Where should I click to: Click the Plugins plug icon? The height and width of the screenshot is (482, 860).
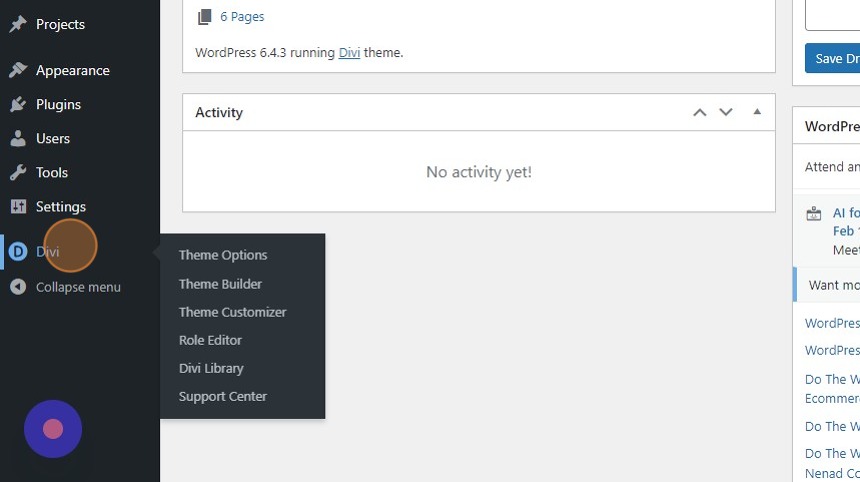tap(17, 105)
